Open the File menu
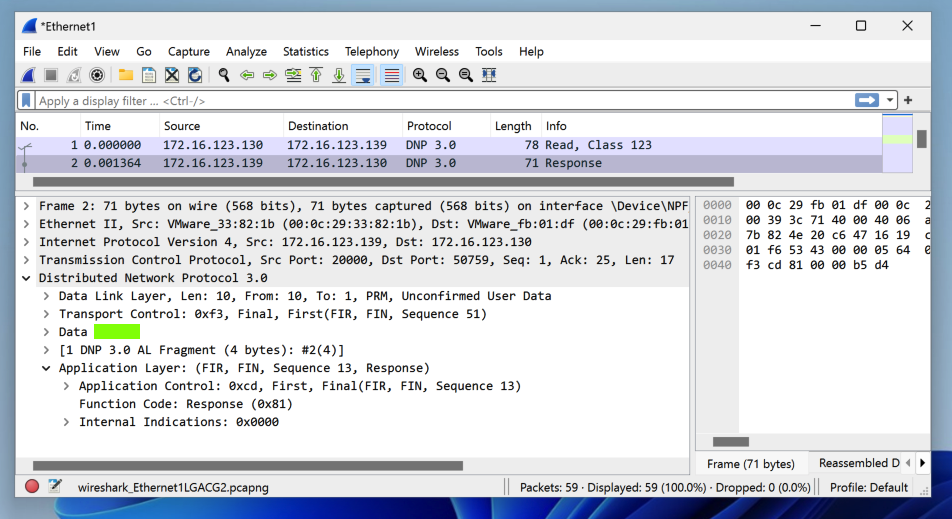The height and width of the screenshot is (519, 952). click(x=32, y=52)
